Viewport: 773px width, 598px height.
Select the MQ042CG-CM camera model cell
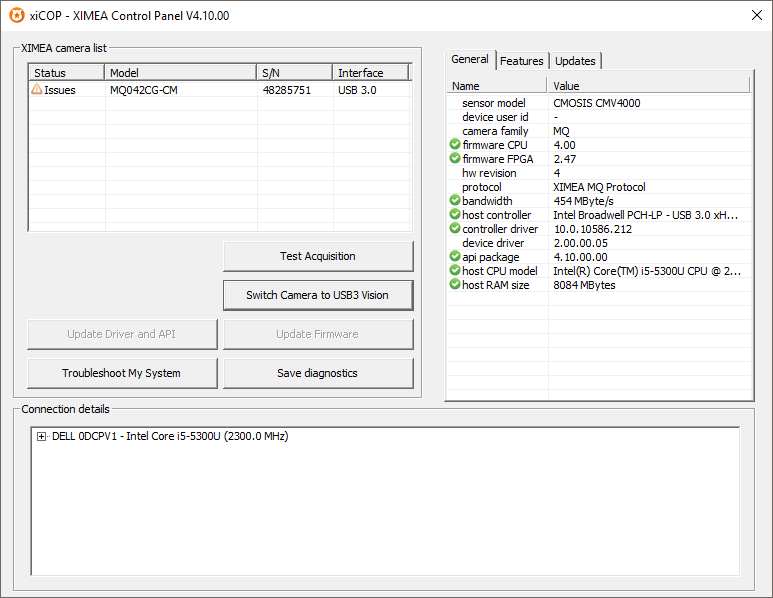[144, 90]
